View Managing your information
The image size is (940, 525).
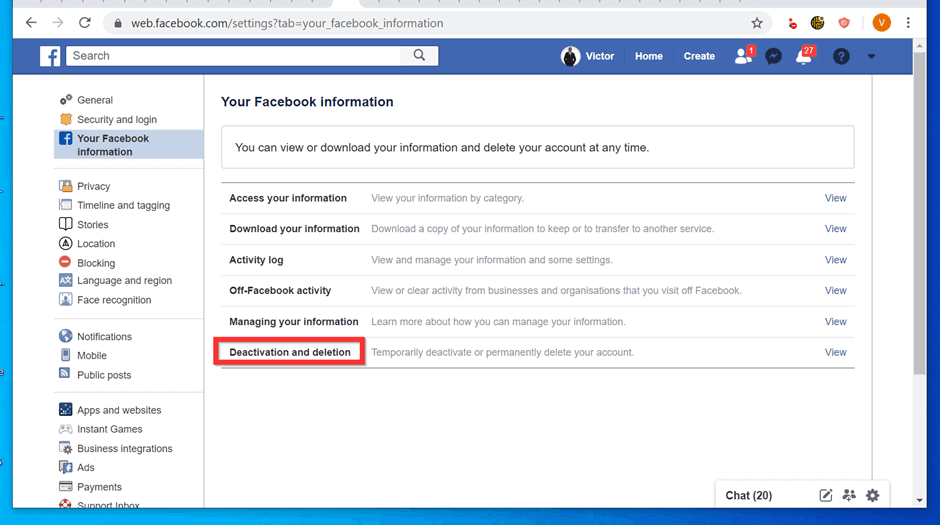pyautogui.click(x=835, y=322)
